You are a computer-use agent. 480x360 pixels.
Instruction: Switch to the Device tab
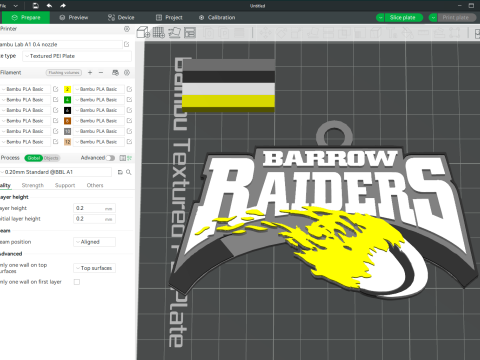(x=121, y=18)
